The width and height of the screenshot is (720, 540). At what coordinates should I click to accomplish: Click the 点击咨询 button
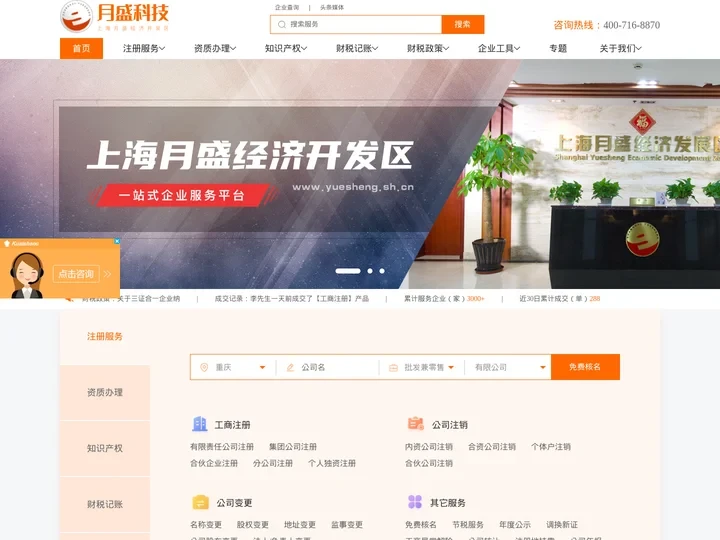tap(76, 274)
